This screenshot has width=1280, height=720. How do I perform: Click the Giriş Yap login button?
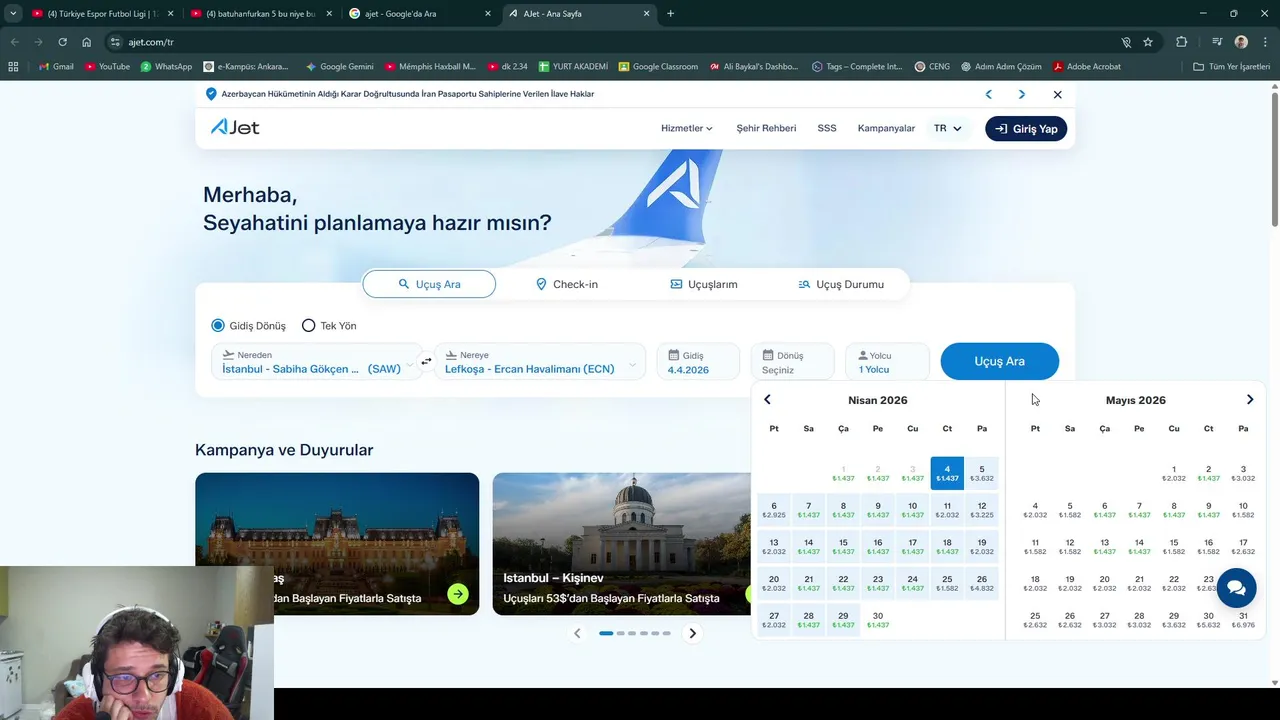(x=1026, y=128)
